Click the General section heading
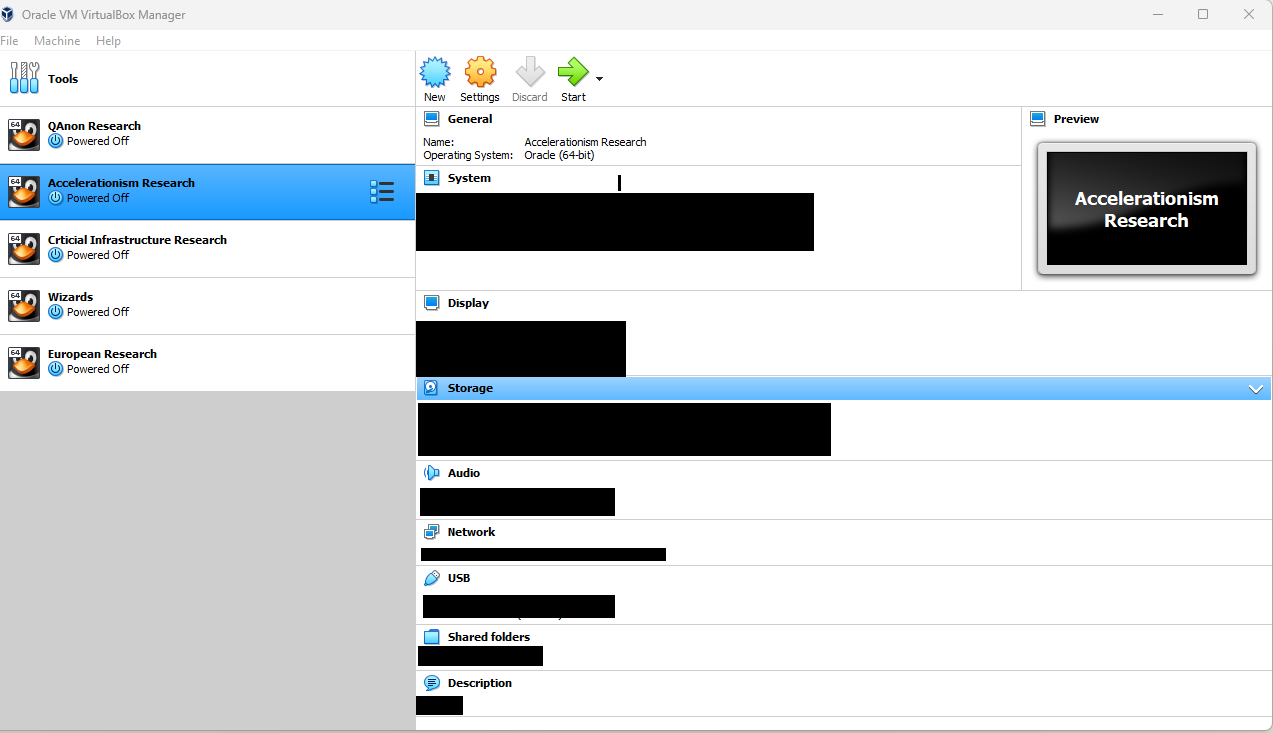Screen dimensions: 1273x733 pyautogui.click(x=470, y=119)
